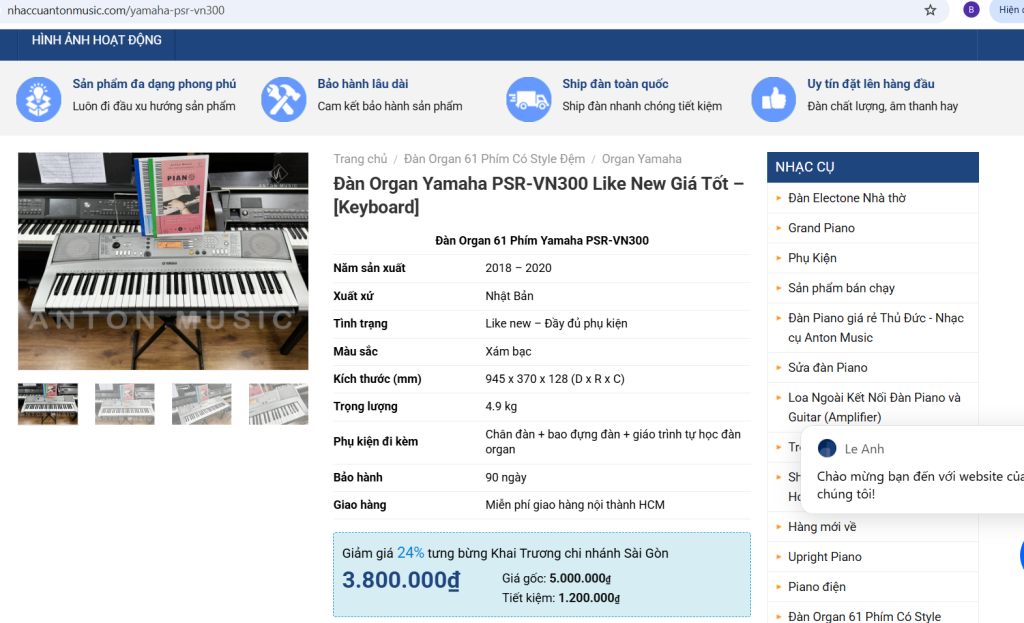
Task: Click the dimensions 945 x 370 x 128
Action: (x=554, y=379)
